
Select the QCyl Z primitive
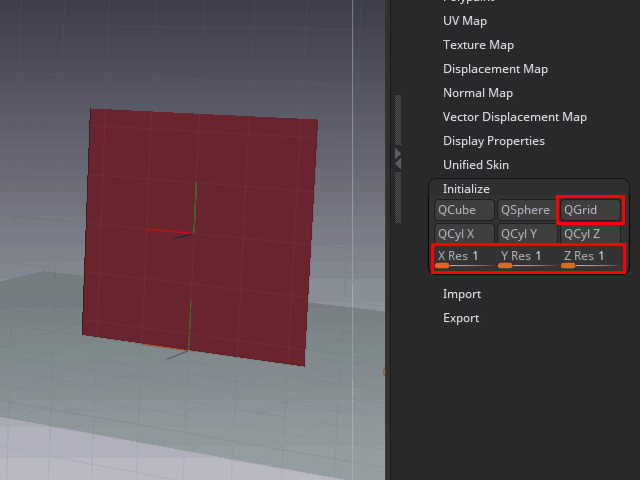click(x=590, y=234)
